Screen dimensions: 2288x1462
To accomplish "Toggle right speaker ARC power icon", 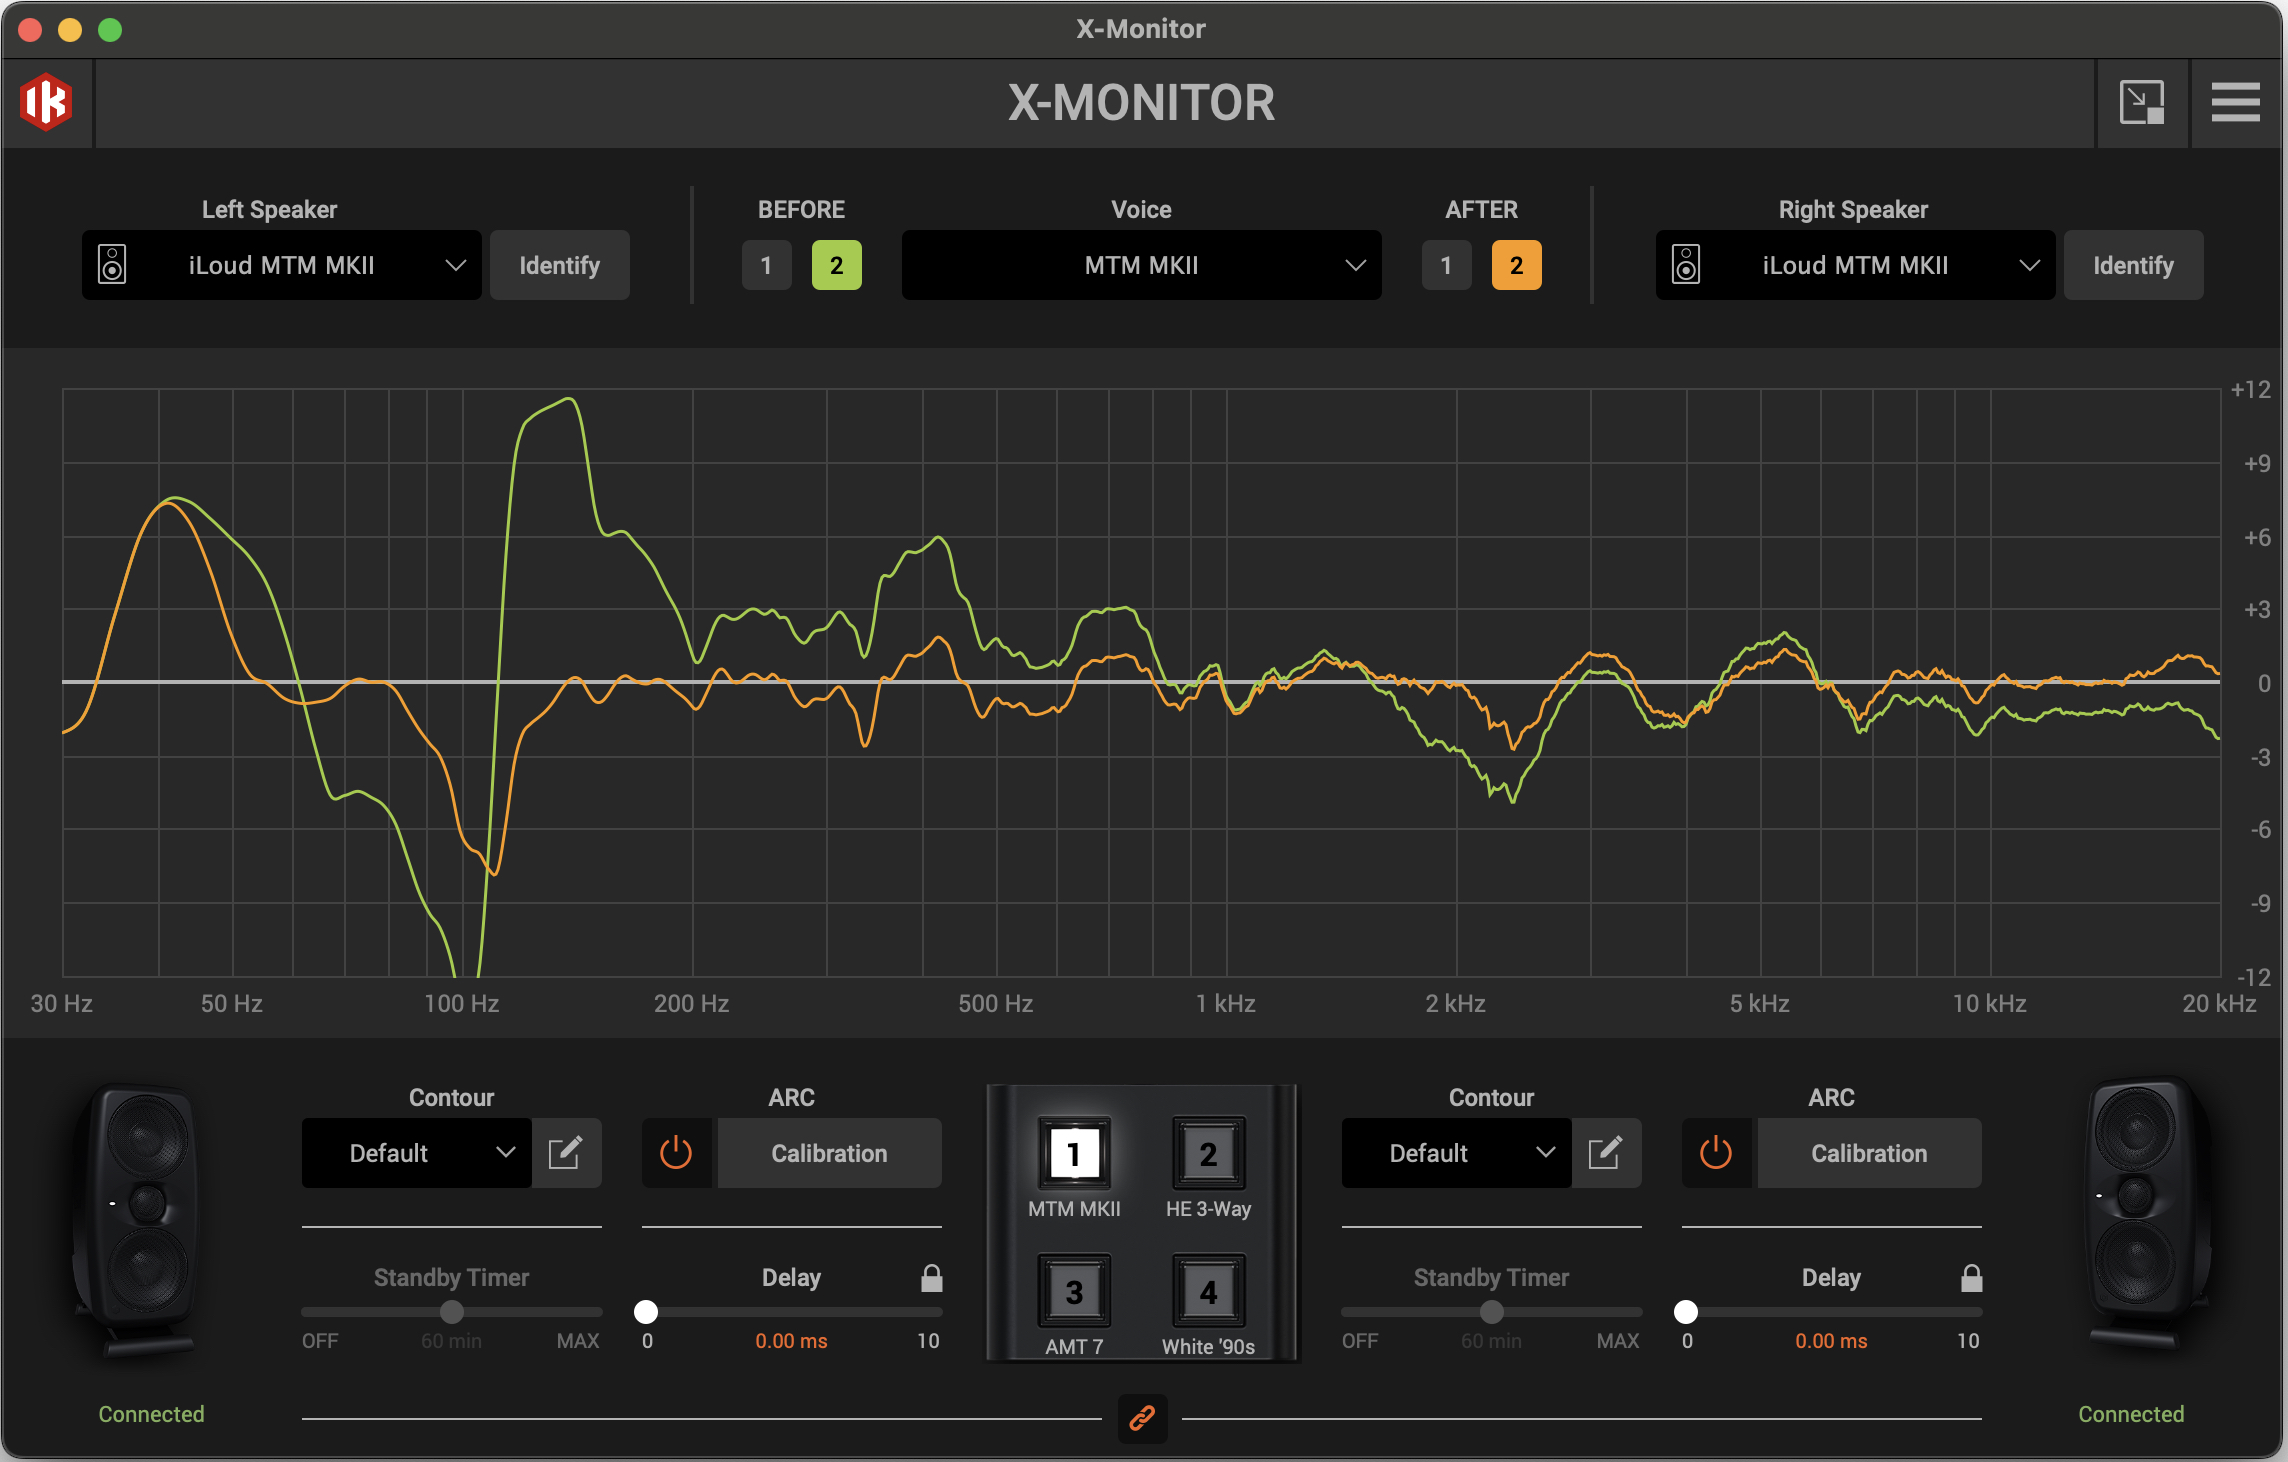I will (1716, 1153).
